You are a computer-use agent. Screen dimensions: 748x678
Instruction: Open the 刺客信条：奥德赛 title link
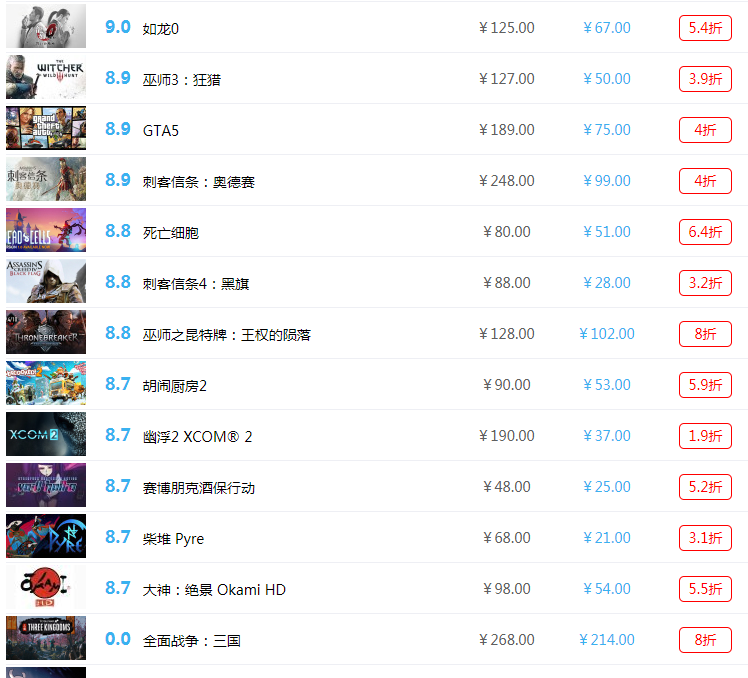point(198,182)
